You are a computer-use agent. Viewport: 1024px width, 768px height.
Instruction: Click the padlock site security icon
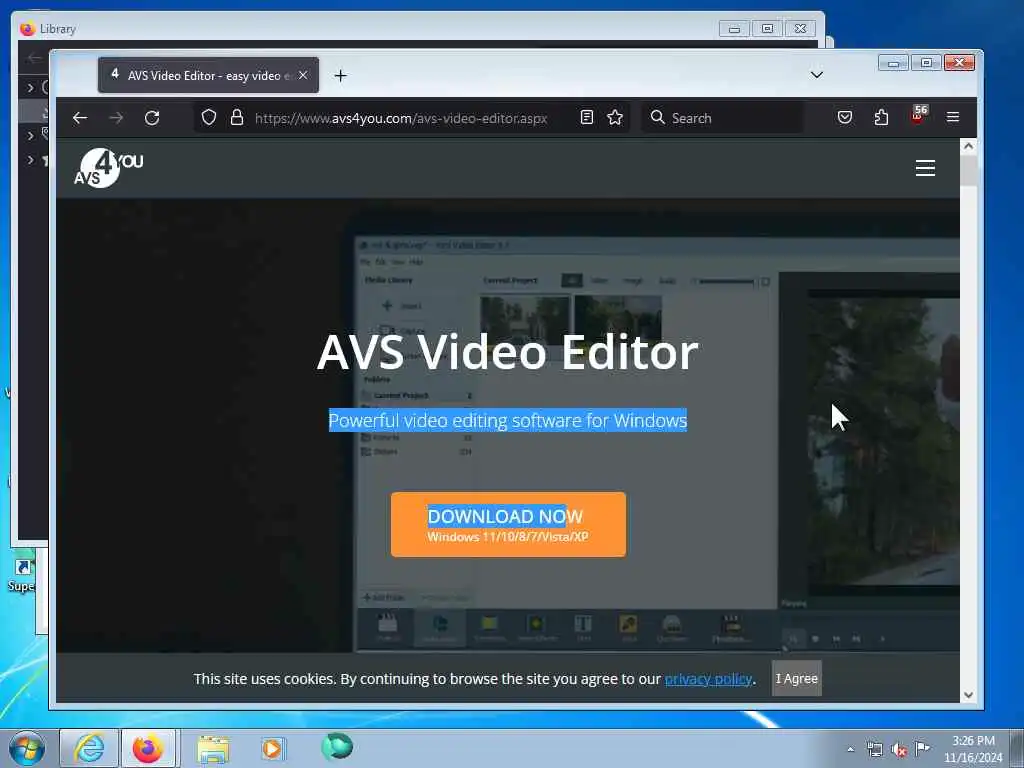click(236, 118)
